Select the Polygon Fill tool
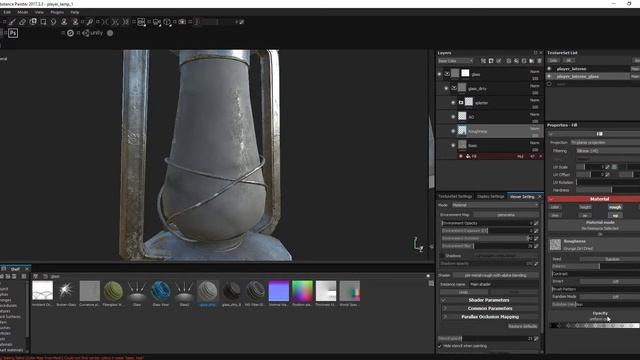Screen dimensions: 640x360 pyautogui.click(x=43, y=22)
